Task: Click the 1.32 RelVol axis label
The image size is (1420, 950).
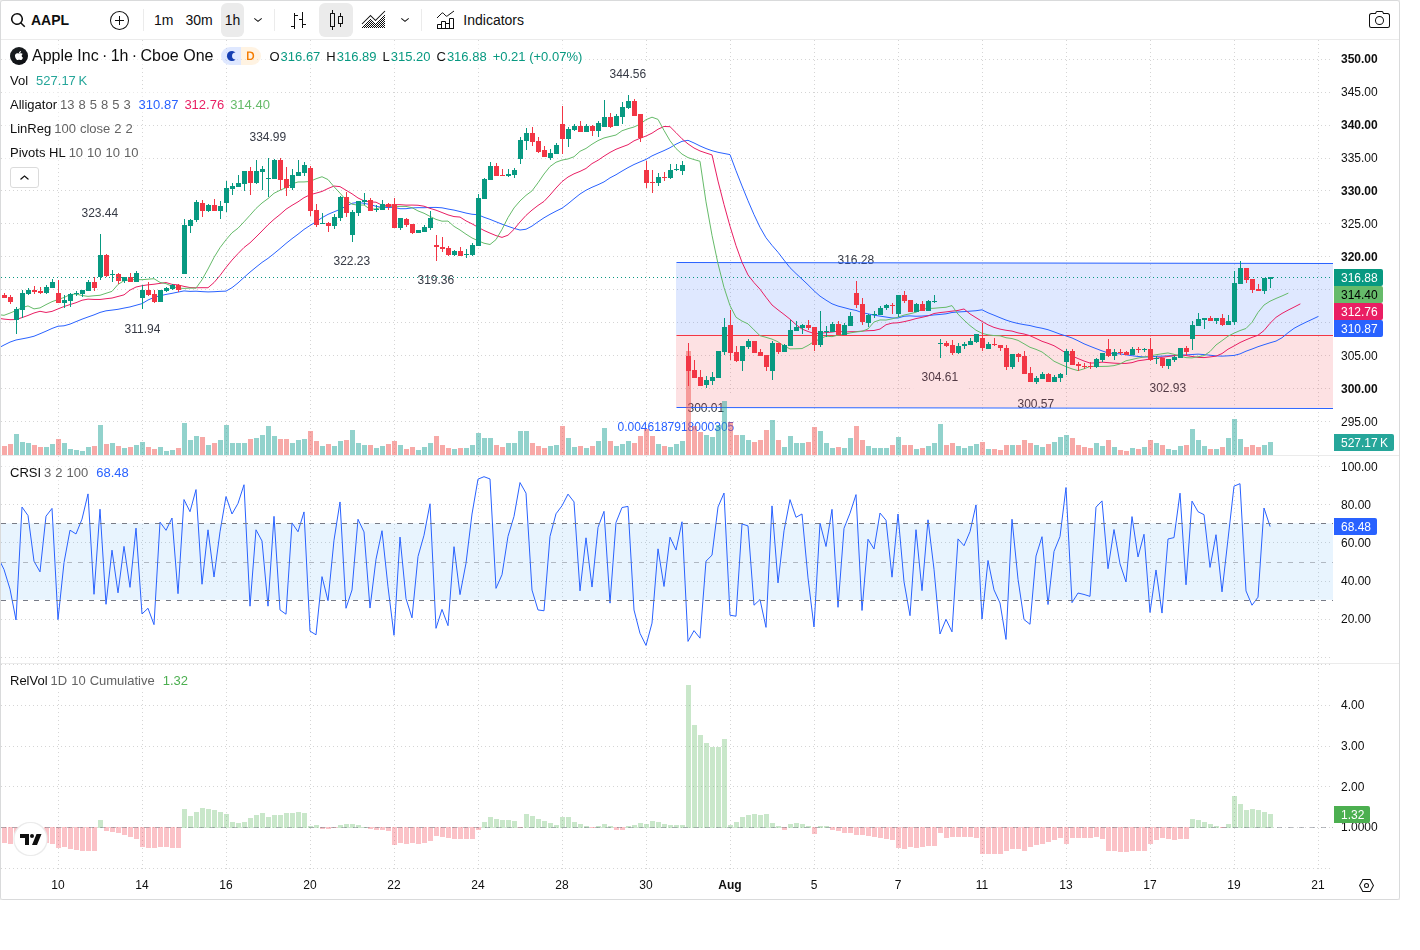Action: [x=1352, y=815]
